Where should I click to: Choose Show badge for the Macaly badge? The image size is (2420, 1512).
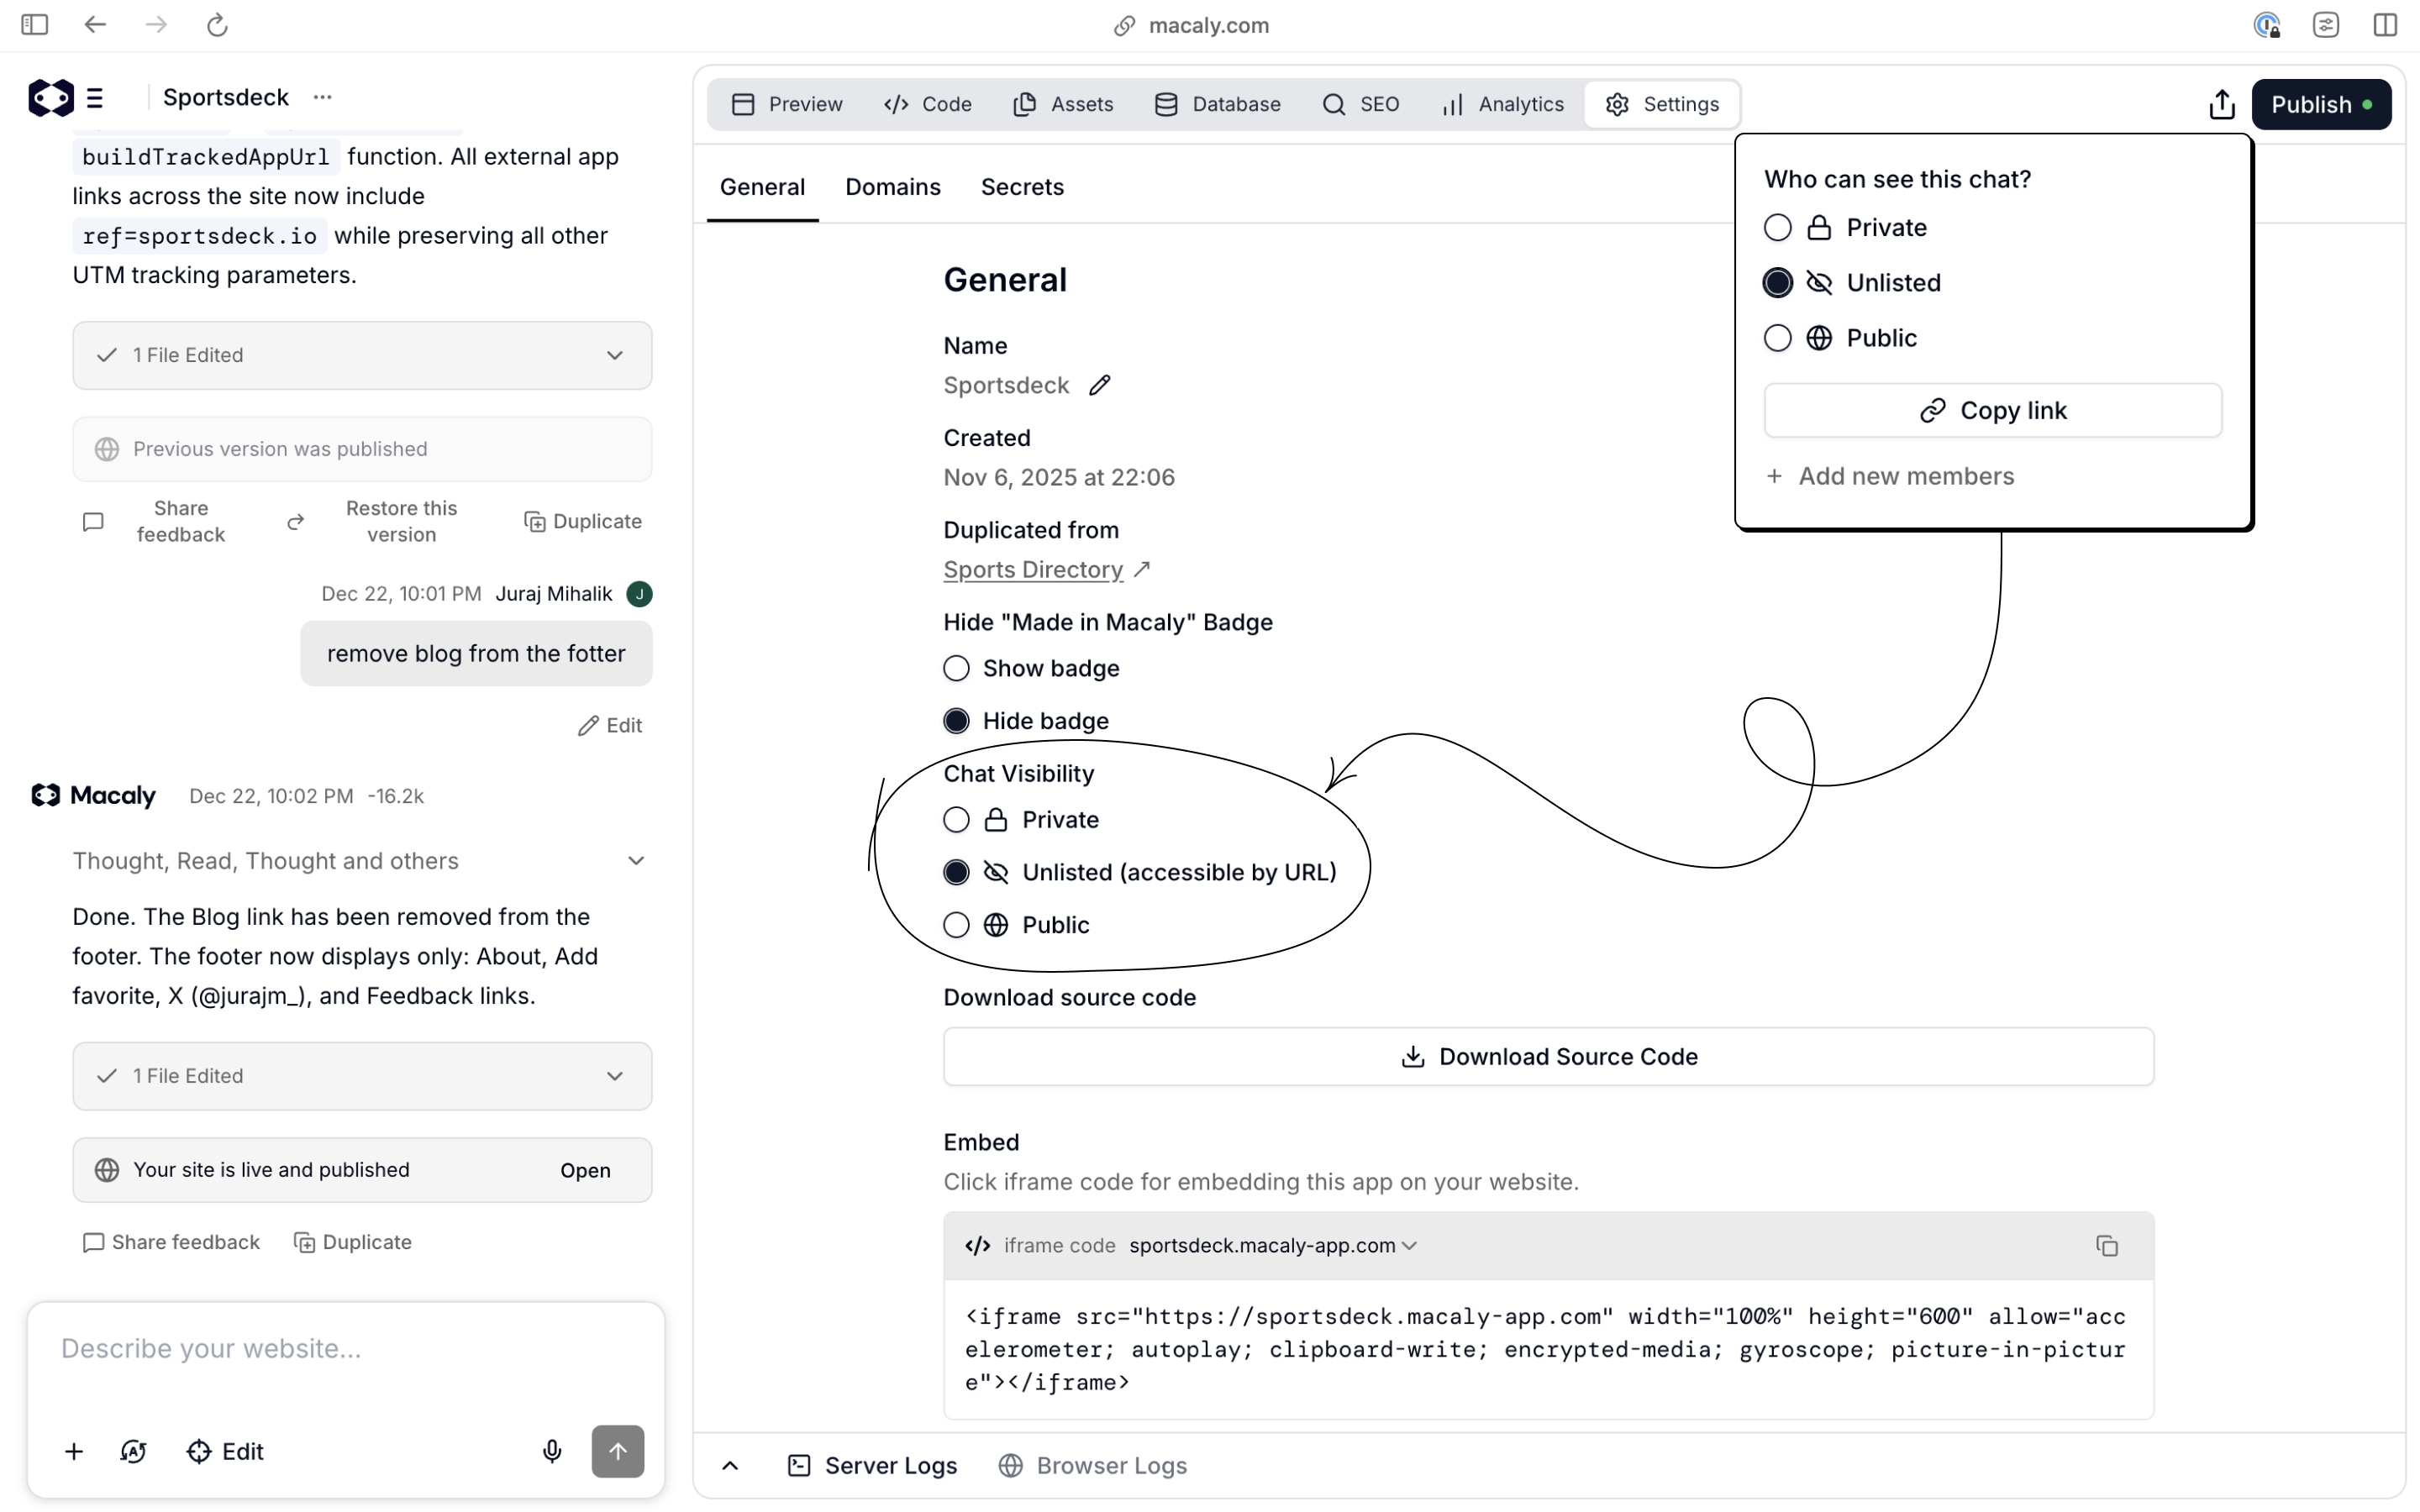(955, 668)
